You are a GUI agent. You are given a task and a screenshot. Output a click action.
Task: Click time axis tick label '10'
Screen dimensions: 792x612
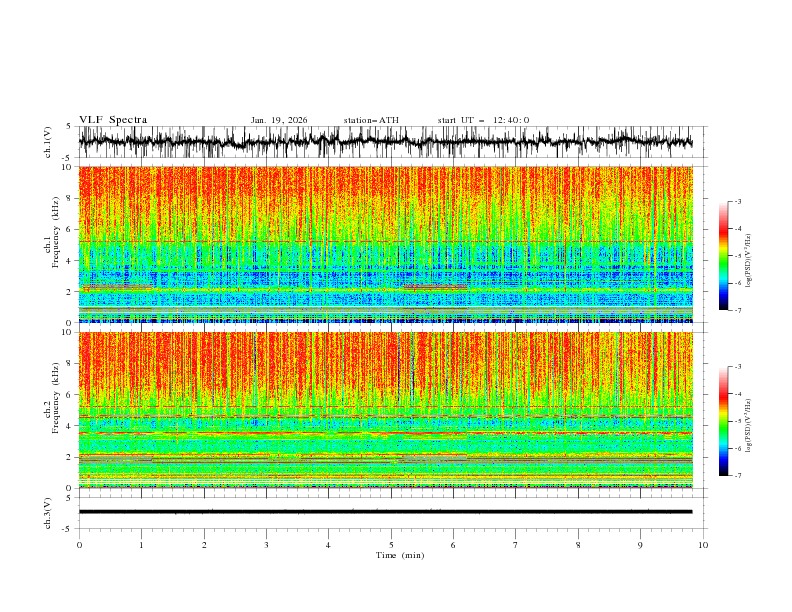[703, 545]
